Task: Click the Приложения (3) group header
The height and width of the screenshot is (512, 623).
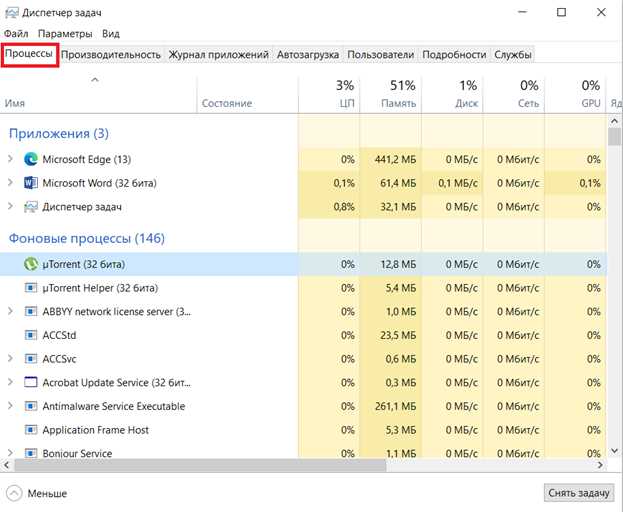Action: point(59,133)
